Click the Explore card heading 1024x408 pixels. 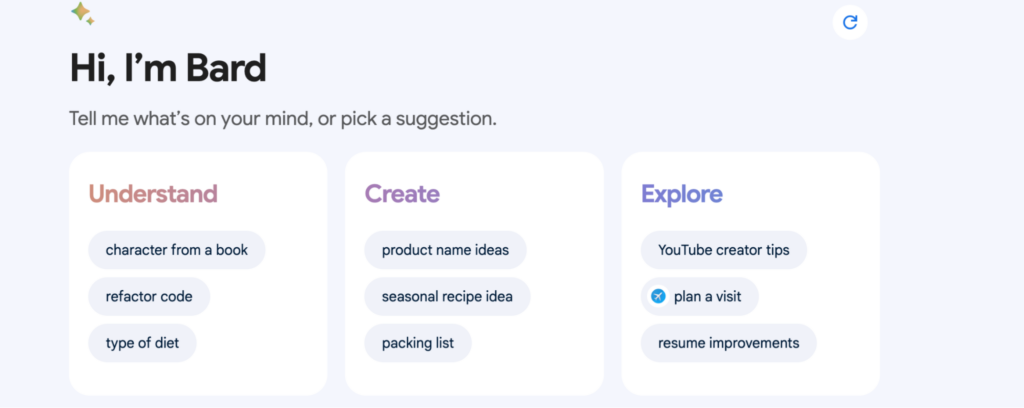pos(682,195)
